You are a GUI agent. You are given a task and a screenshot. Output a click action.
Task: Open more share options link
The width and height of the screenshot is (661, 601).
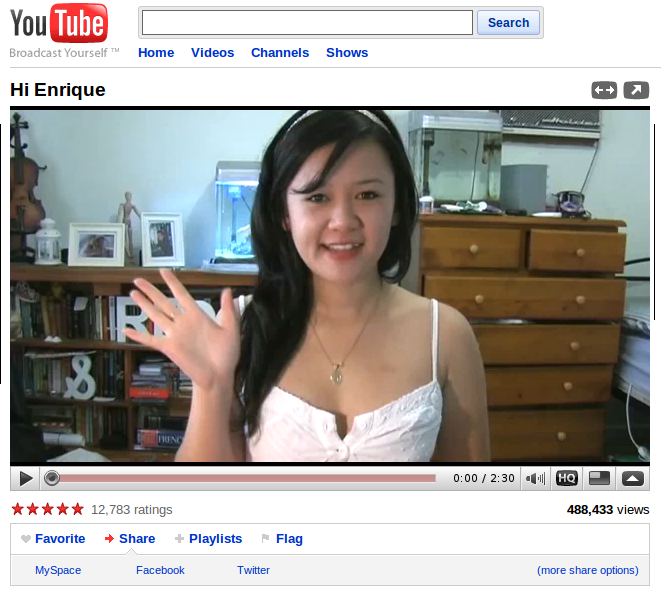tap(587, 570)
